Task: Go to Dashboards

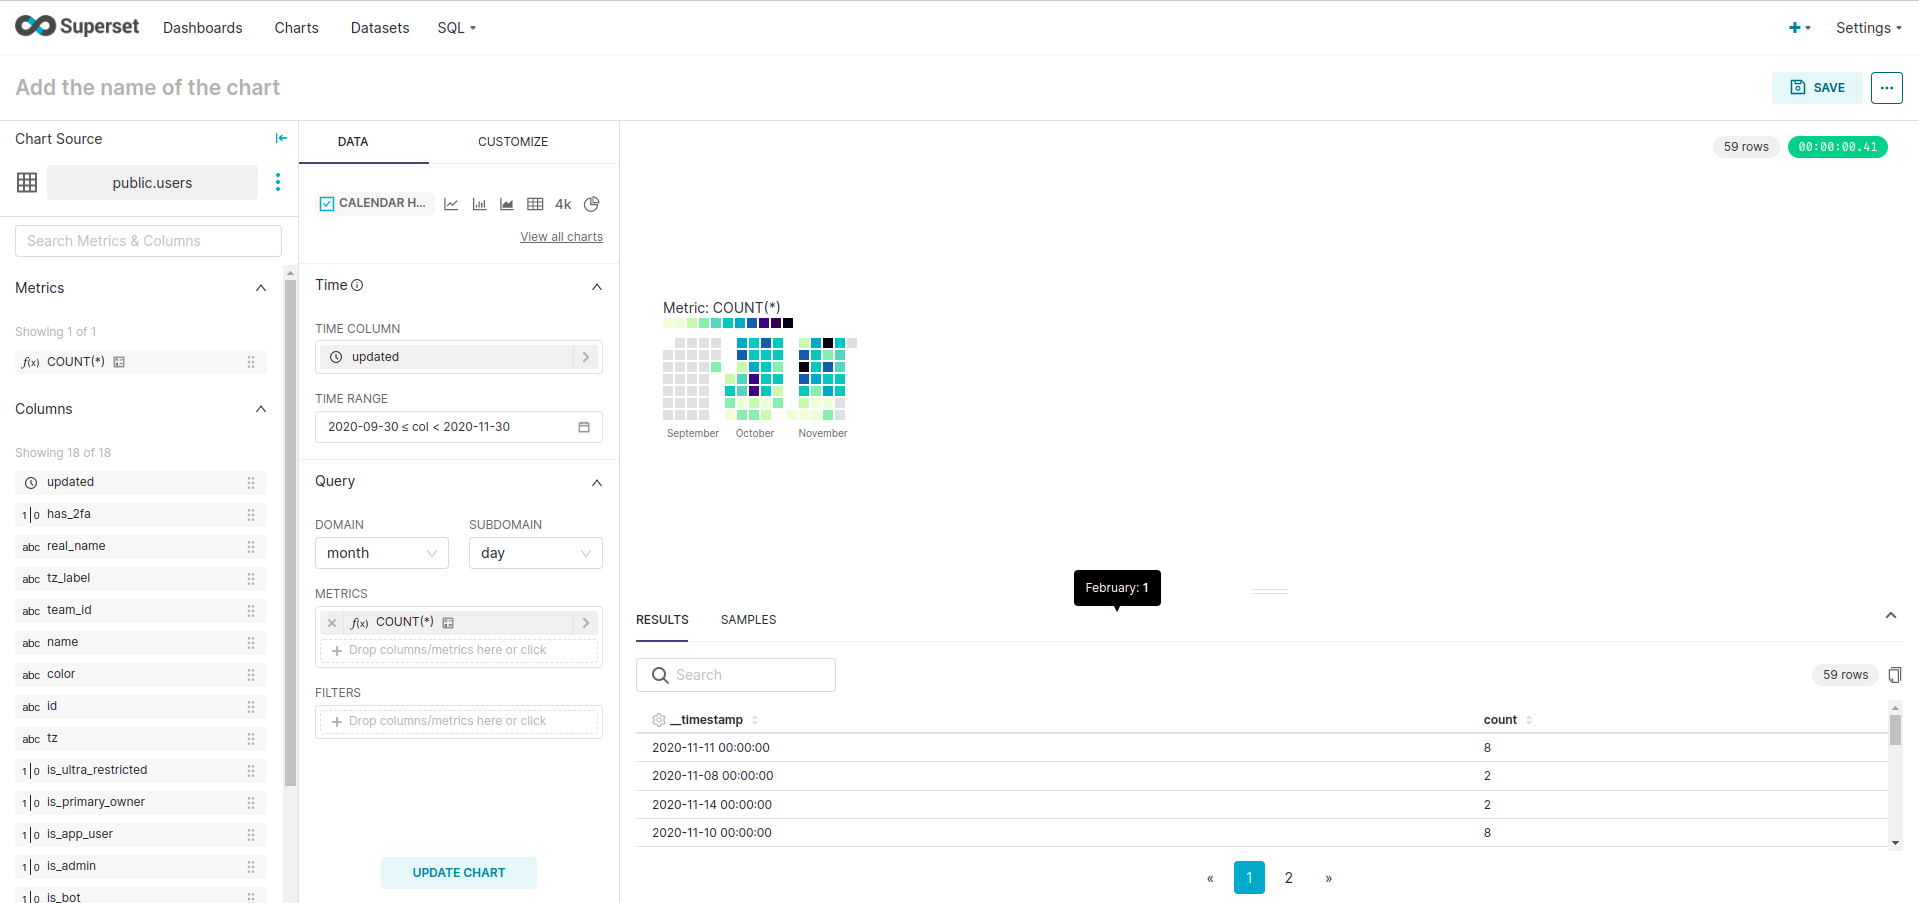Action: 203,28
